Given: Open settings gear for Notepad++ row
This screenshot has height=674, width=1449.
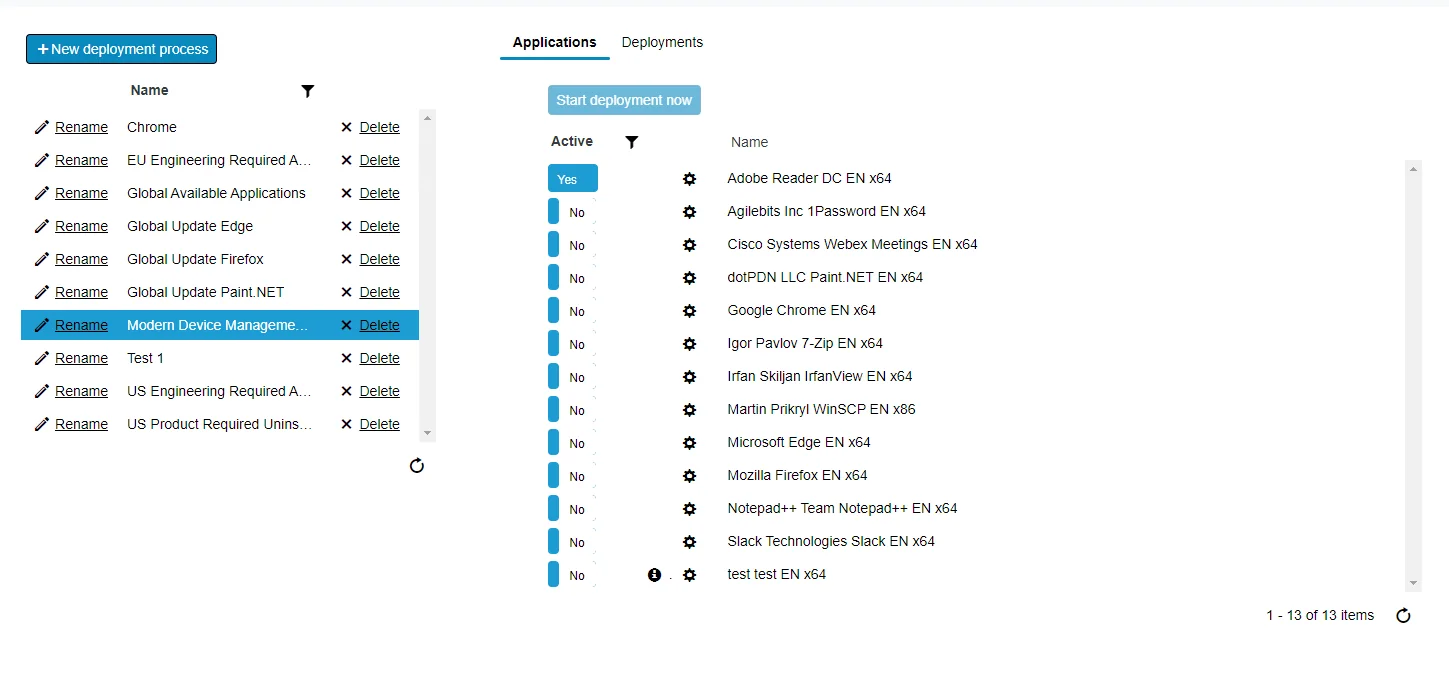Looking at the screenshot, I should click(x=689, y=509).
